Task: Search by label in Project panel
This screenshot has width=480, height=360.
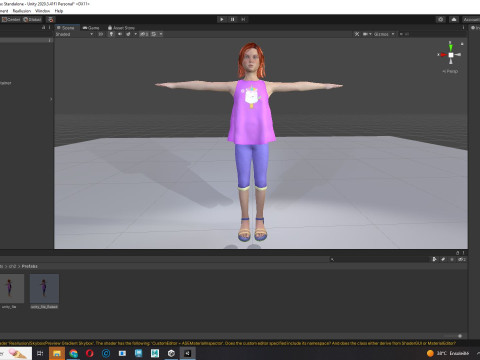Action: (x=443, y=259)
